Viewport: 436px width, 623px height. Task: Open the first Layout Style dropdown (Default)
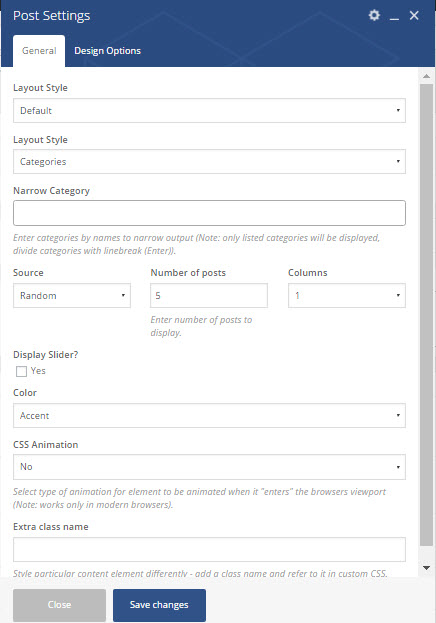(x=209, y=110)
